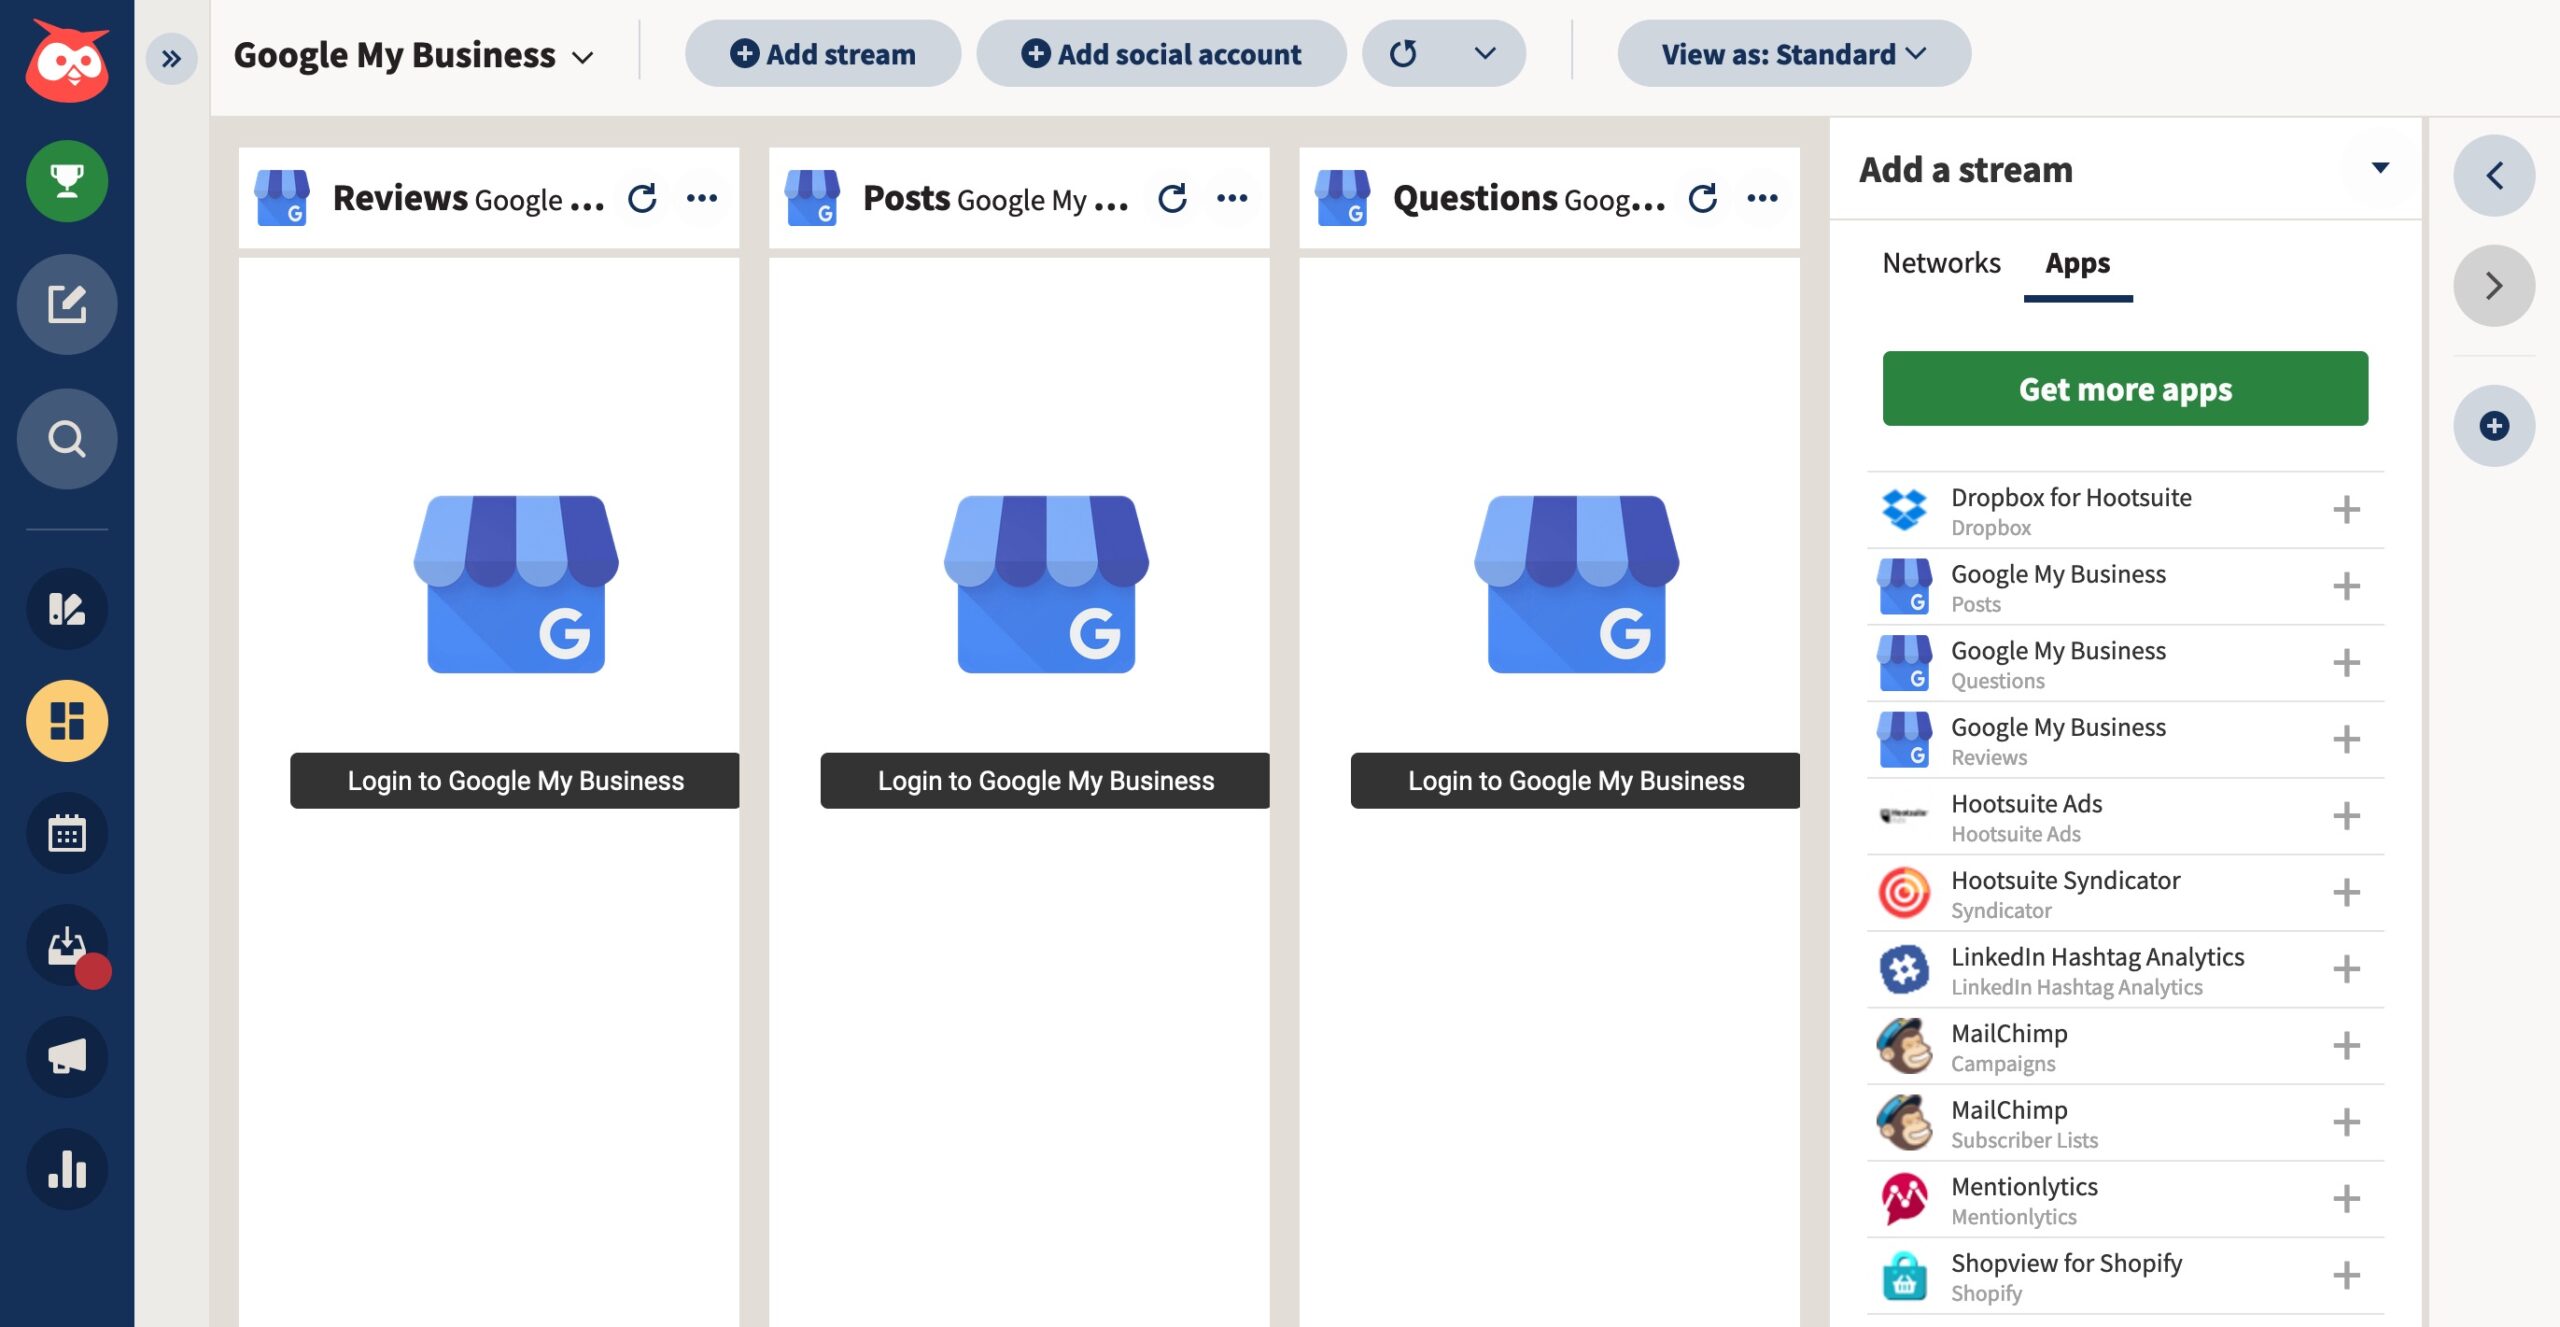Image resolution: width=2560 pixels, height=1327 pixels.
Task: Add the Google My Business Posts stream
Action: 2346,586
